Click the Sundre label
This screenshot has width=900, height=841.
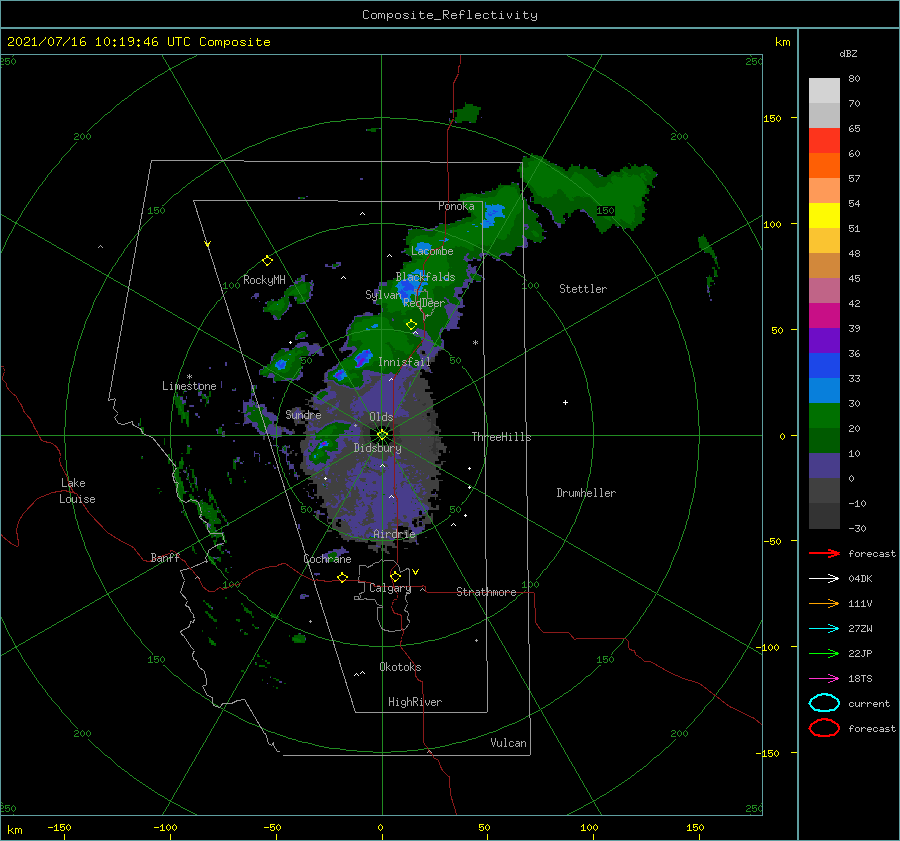pos(303,414)
